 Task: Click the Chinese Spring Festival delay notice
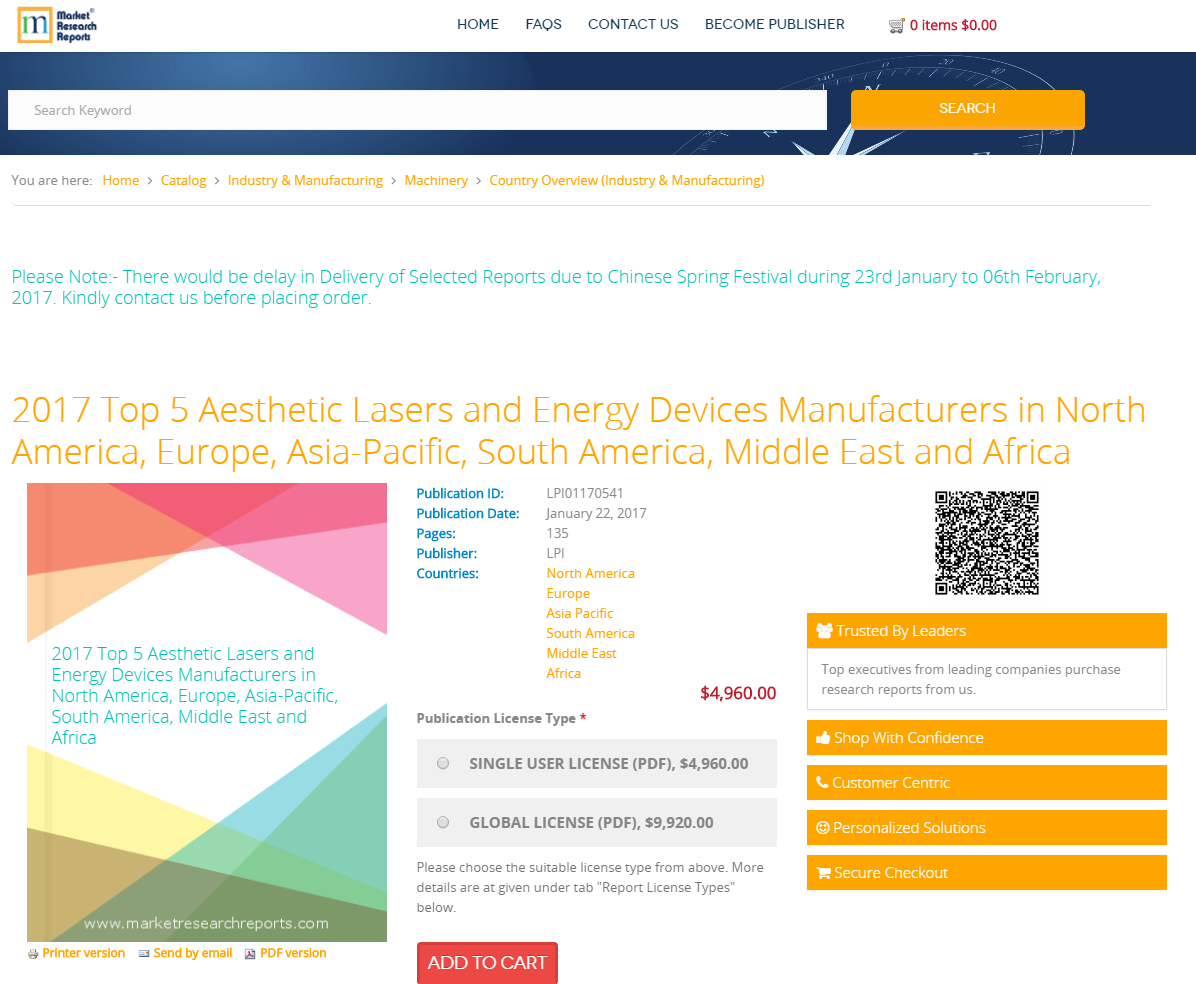(x=556, y=287)
